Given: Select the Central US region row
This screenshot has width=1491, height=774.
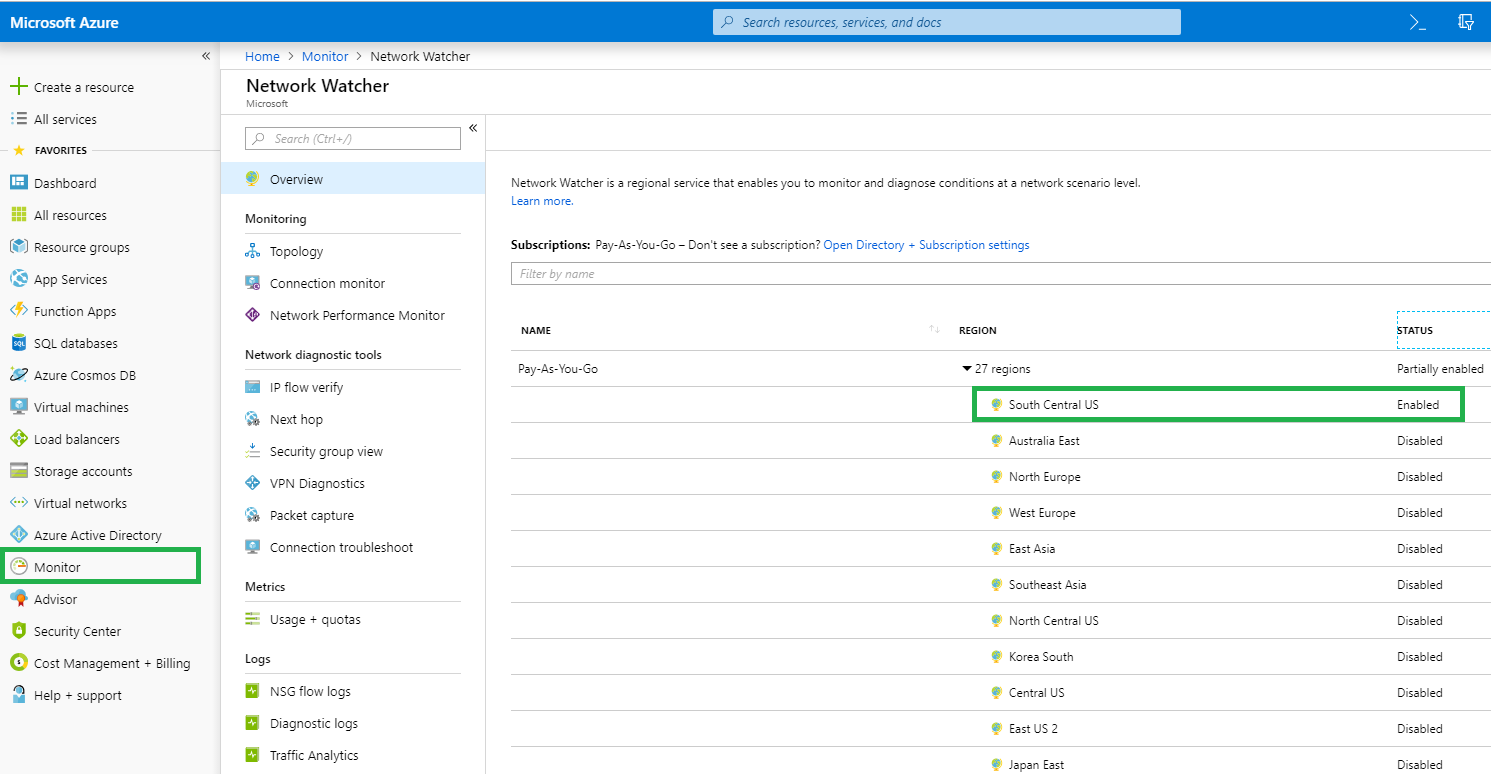Looking at the screenshot, I should 1000,693.
